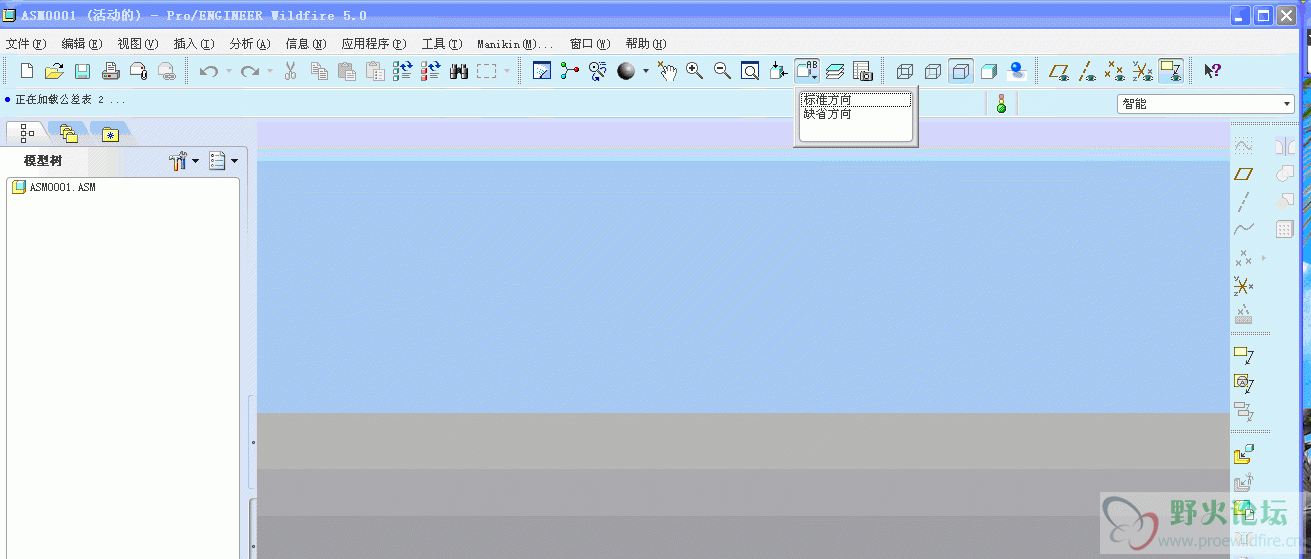Open the 文件 menu
Image resolution: width=1311 pixels, height=559 pixels.
pyautogui.click(x=26, y=44)
